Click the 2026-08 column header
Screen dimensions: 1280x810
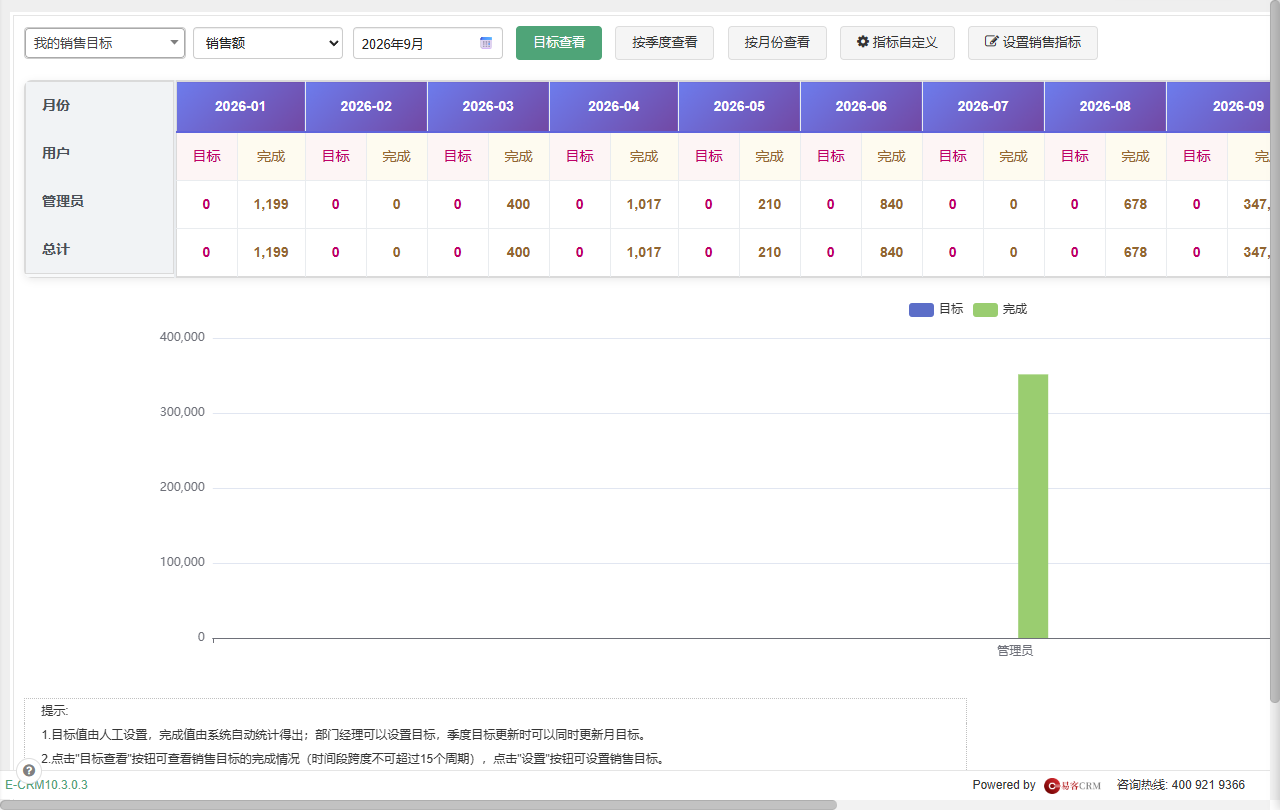[x=1105, y=106]
